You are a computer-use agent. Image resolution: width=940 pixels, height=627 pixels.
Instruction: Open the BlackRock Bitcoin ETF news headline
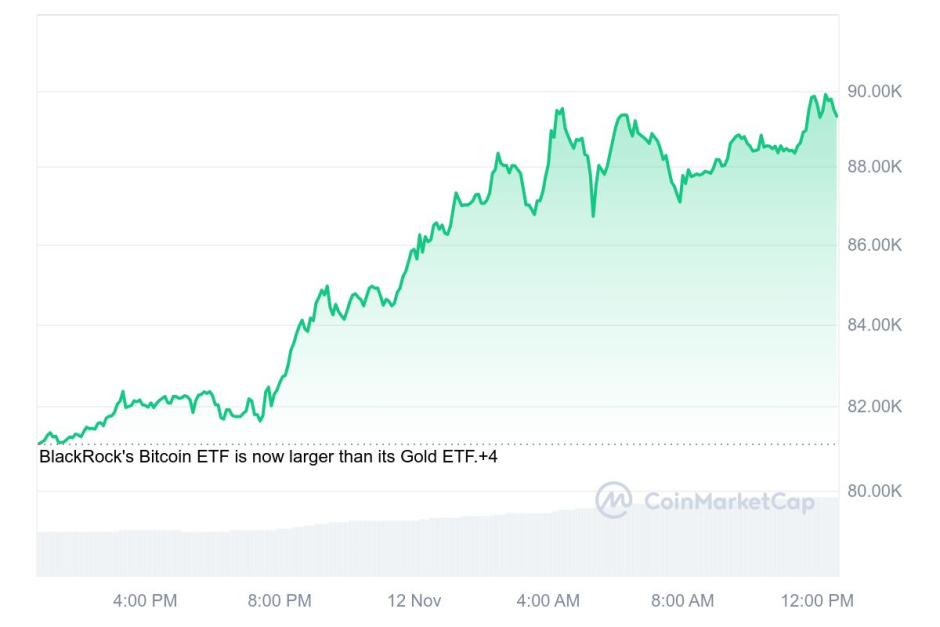257,457
